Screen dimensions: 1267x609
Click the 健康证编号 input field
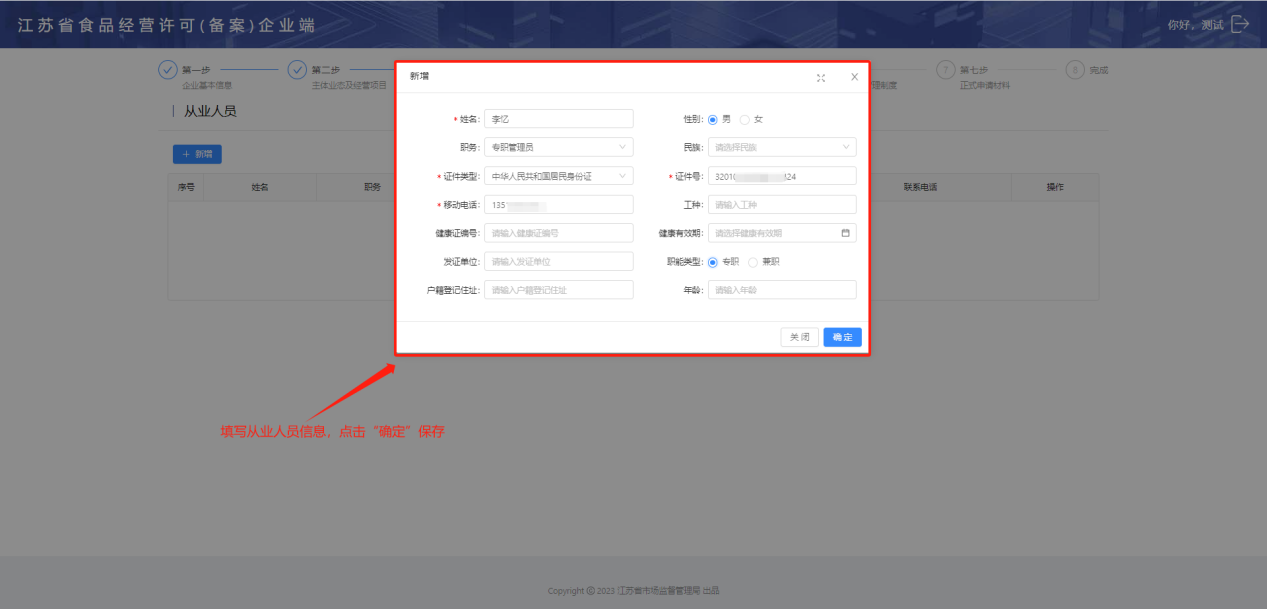click(x=558, y=233)
